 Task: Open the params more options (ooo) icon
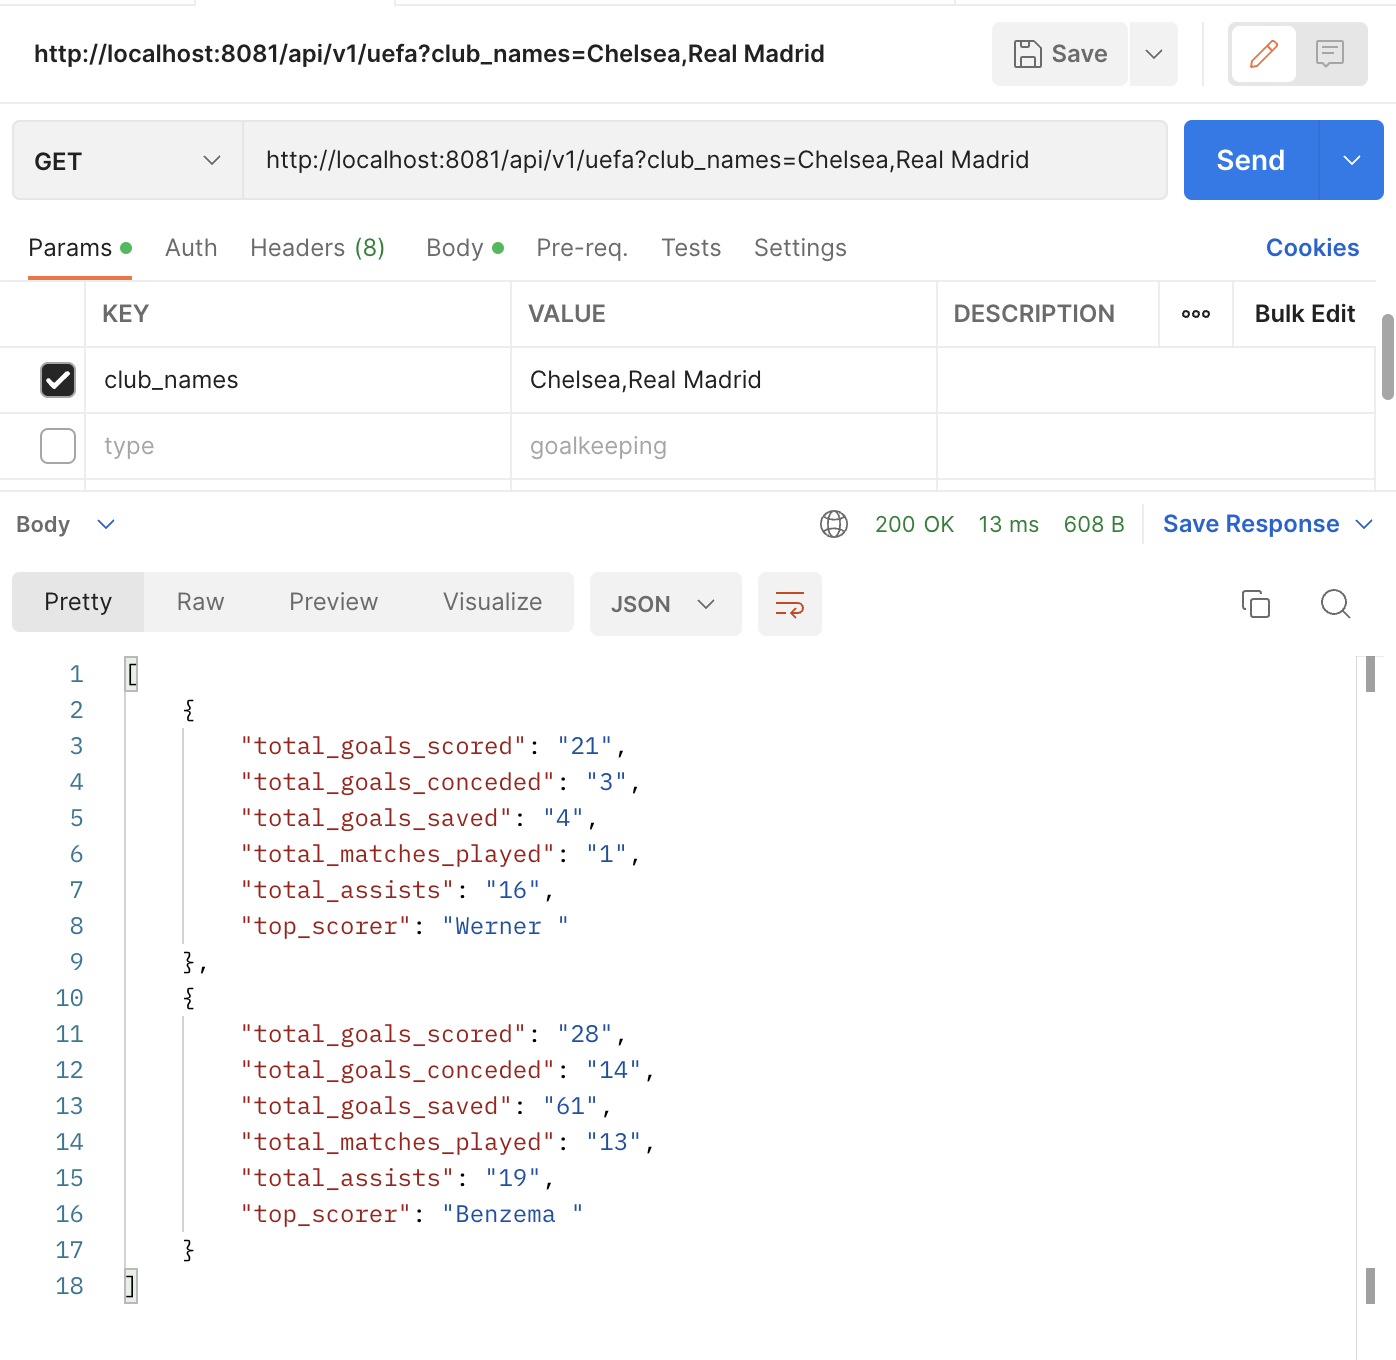click(1195, 314)
